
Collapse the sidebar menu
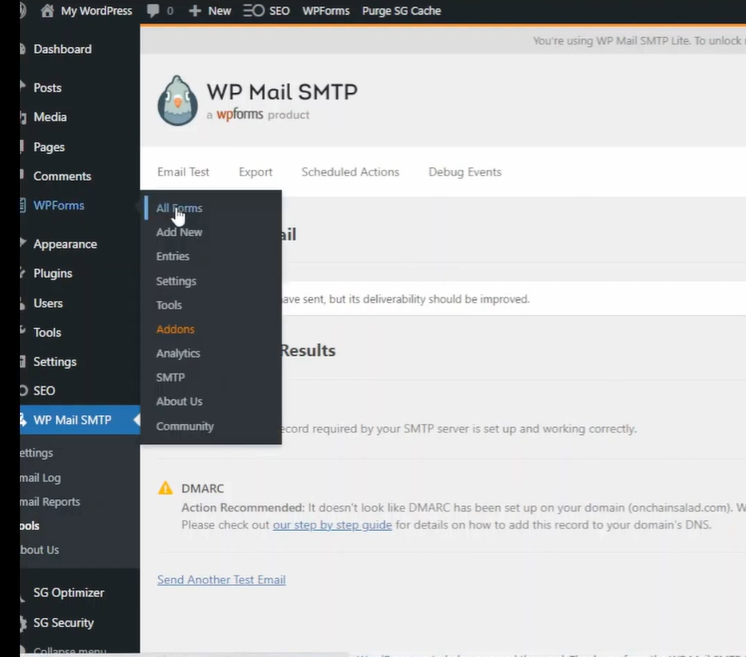coord(69,650)
